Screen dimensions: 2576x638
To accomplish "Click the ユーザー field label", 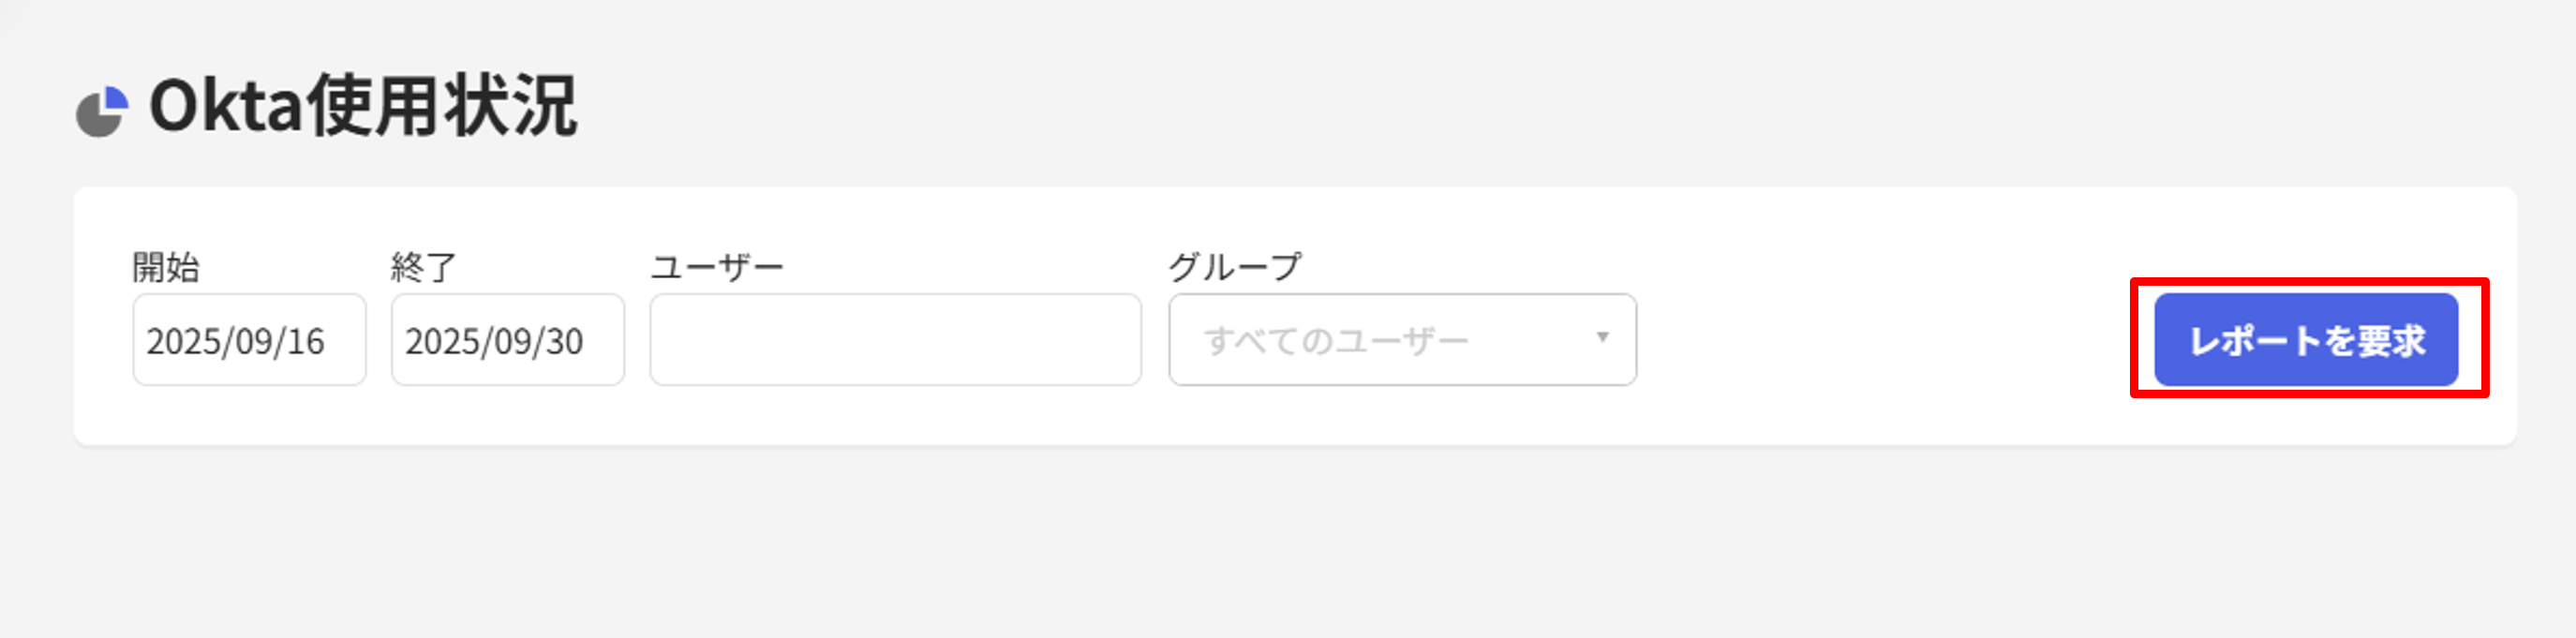I will pyautogui.click(x=717, y=267).
